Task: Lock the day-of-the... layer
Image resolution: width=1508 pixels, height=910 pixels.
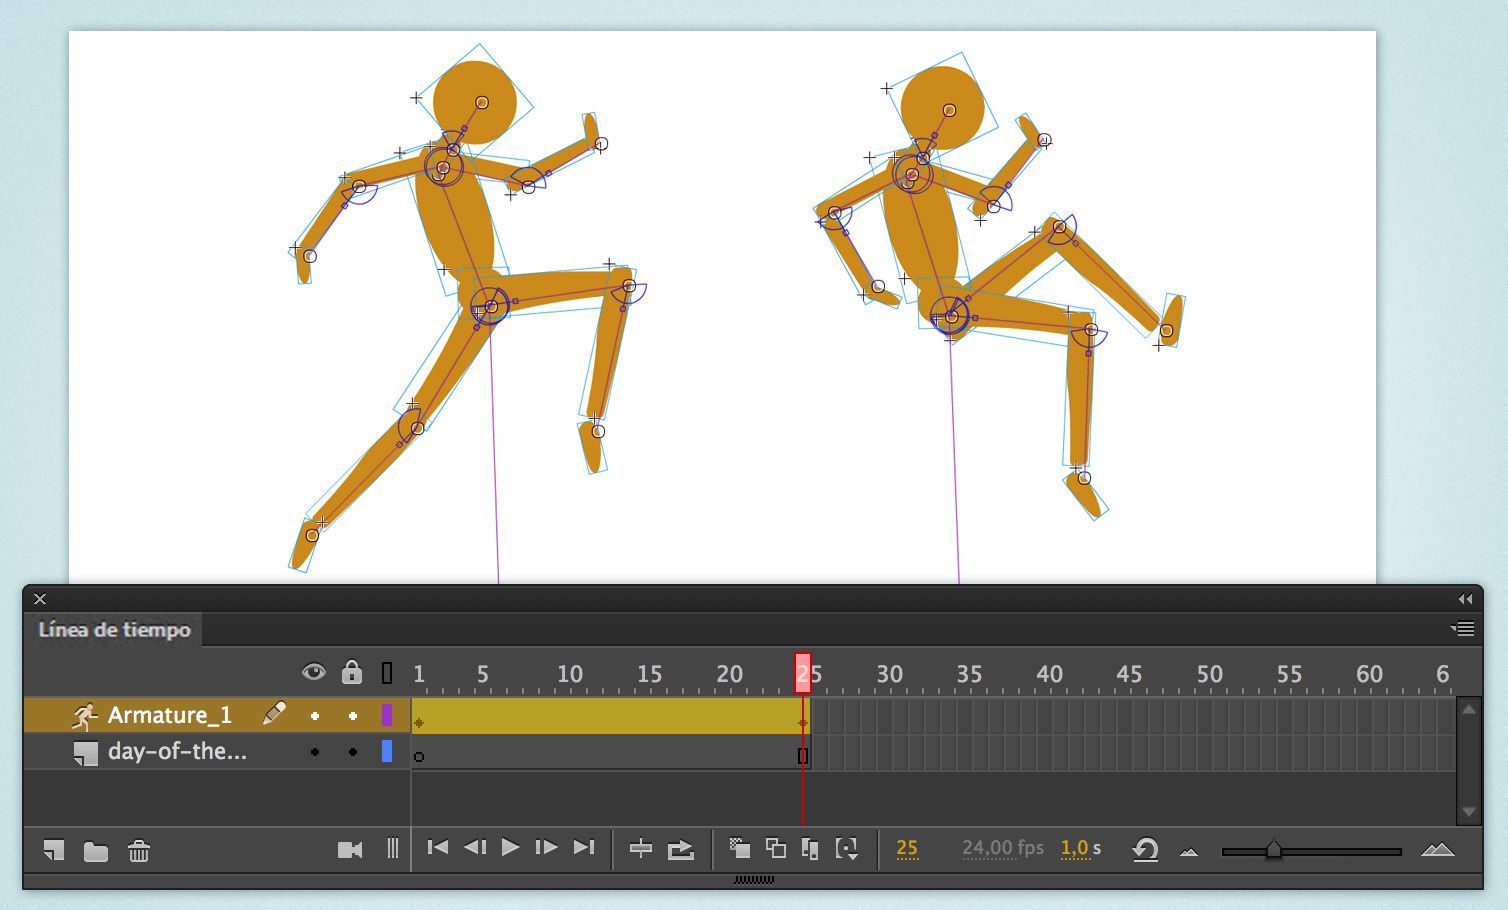Action: tap(352, 752)
